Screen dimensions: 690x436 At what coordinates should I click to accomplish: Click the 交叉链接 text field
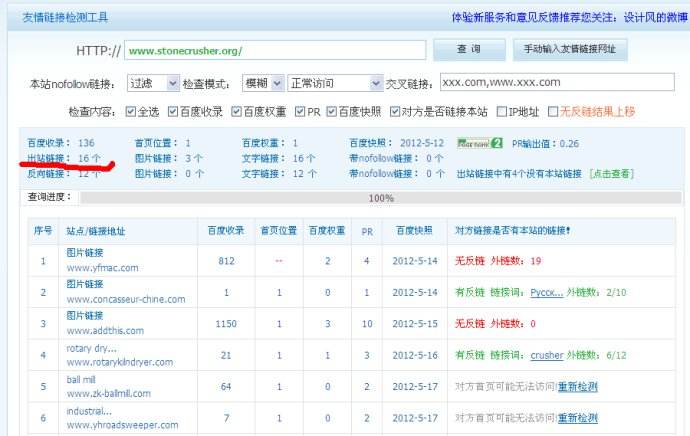click(x=557, y=82)
